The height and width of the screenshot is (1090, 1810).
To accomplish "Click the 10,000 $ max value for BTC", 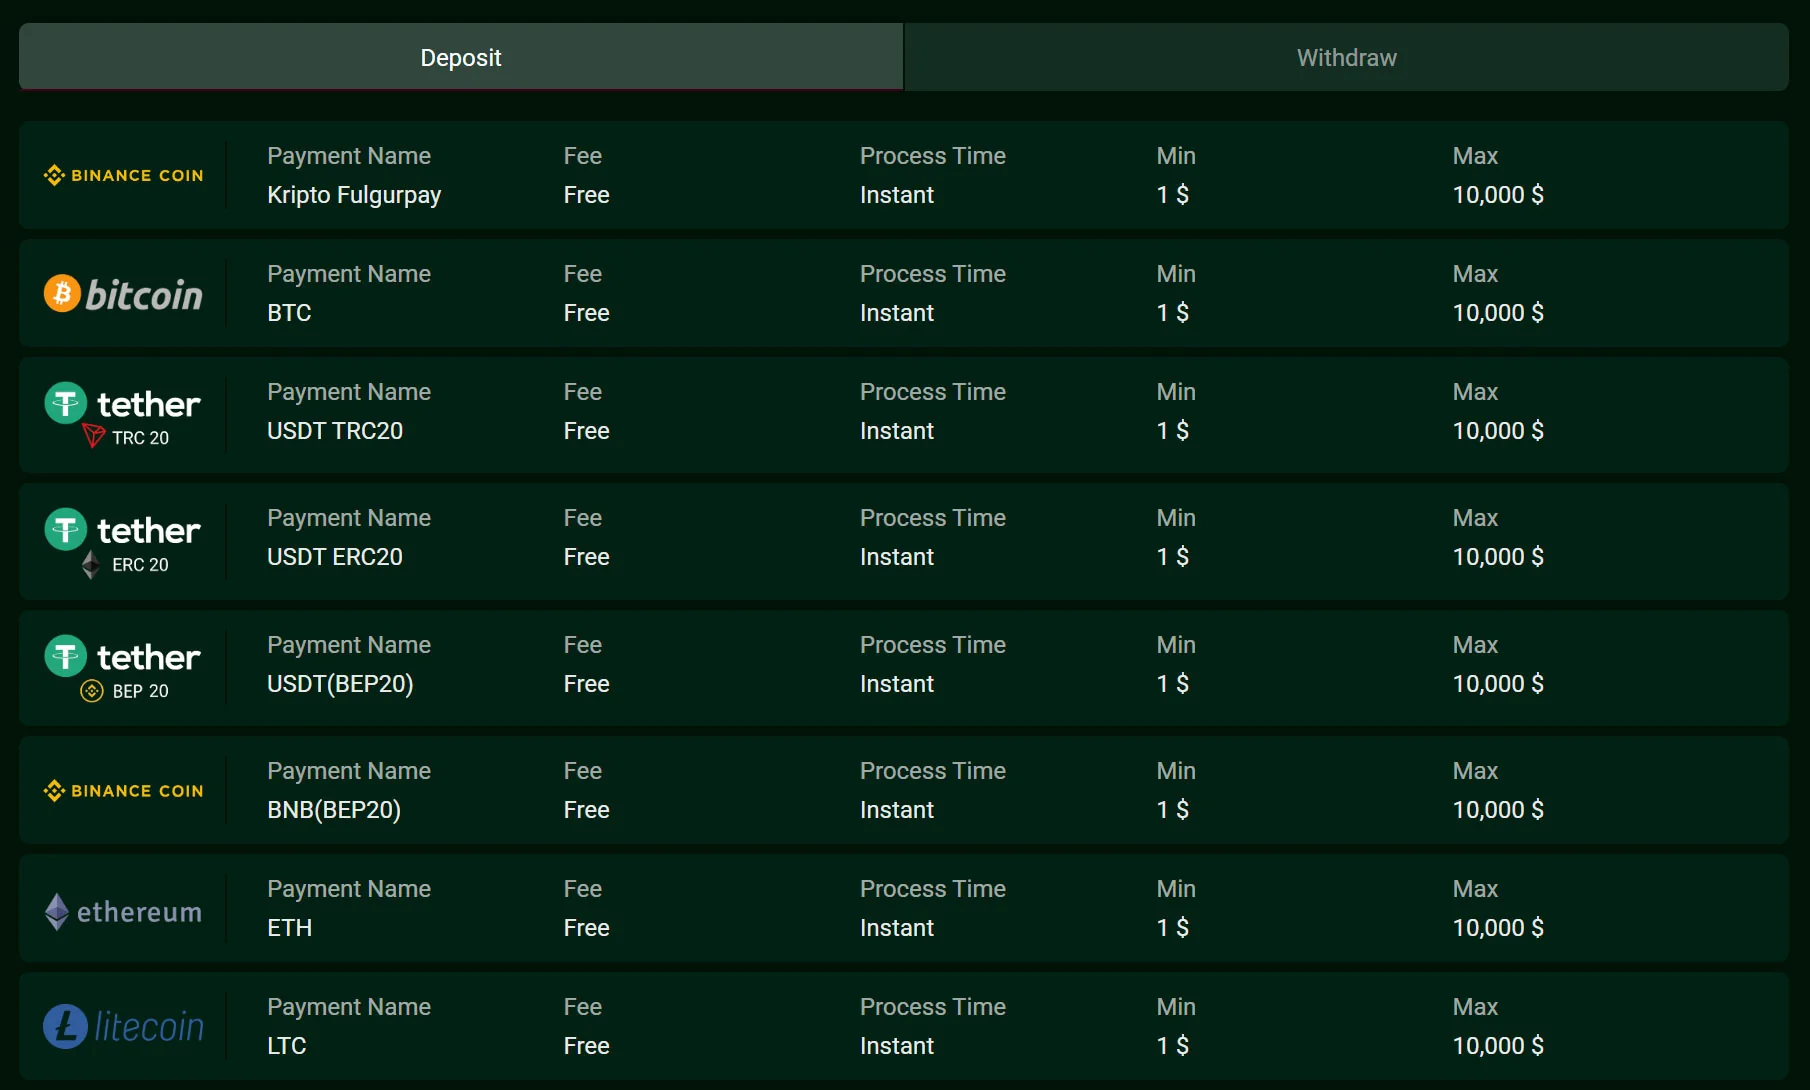I will click(x=1498, y=313).
